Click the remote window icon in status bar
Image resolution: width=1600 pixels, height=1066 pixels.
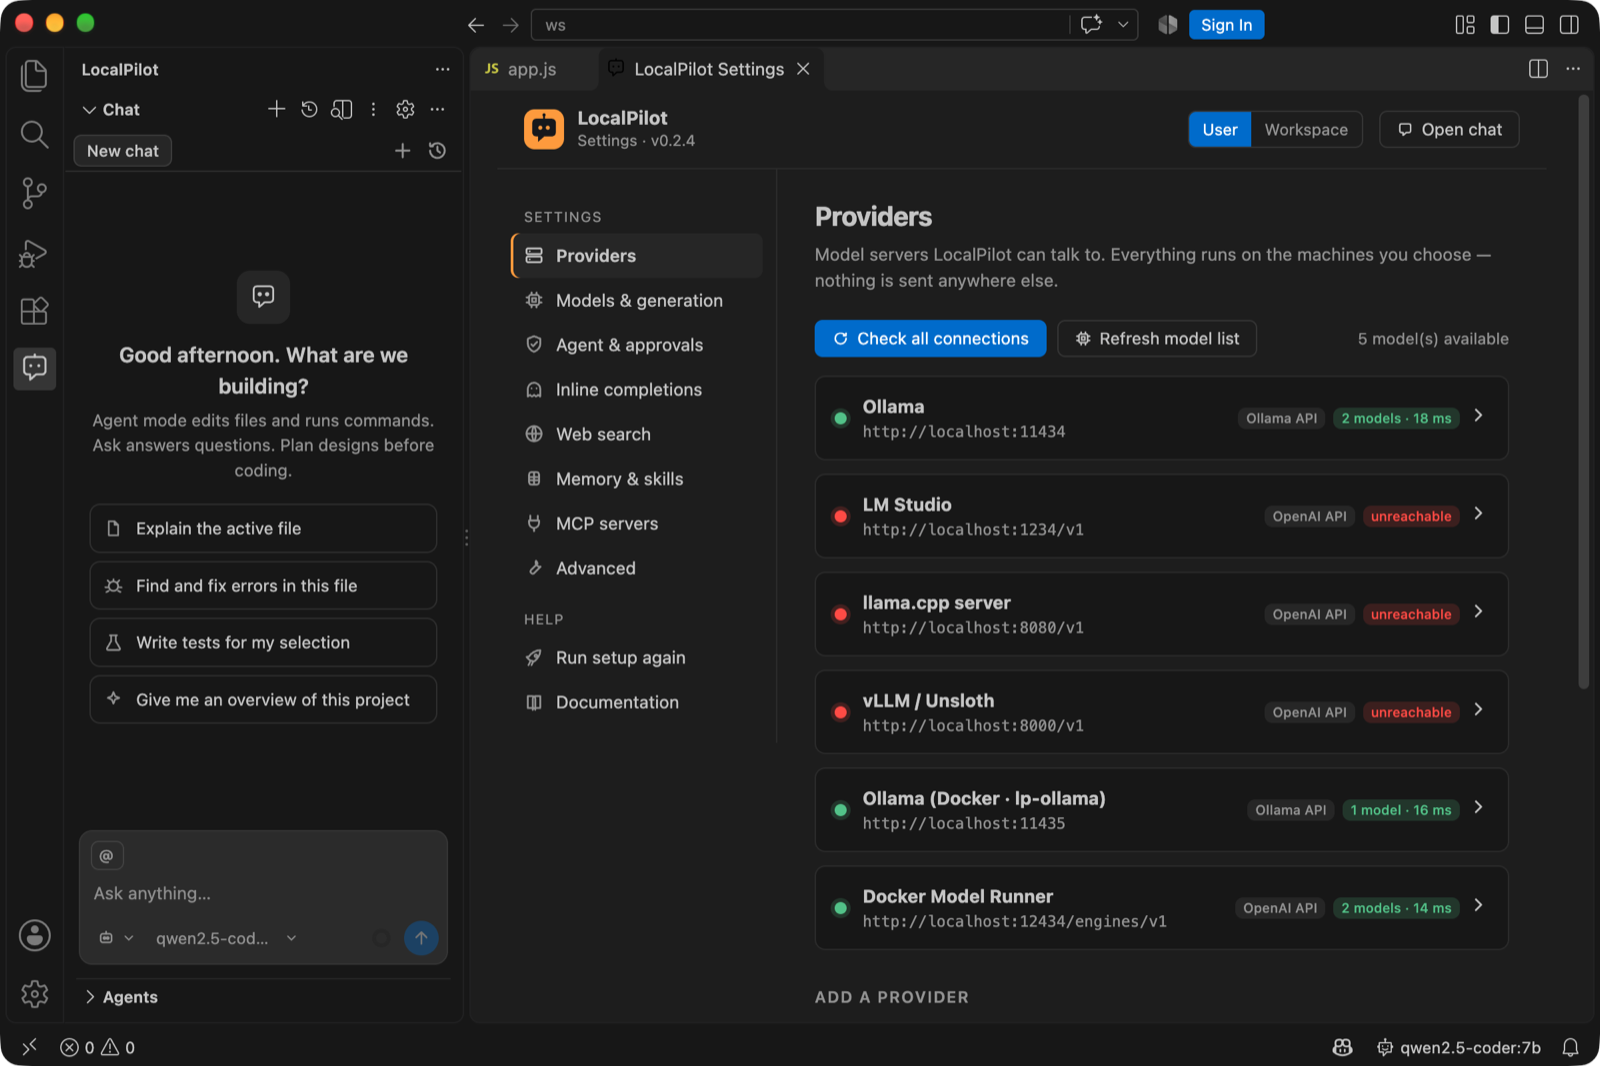pyautogui.click(x=29, y=1047)
